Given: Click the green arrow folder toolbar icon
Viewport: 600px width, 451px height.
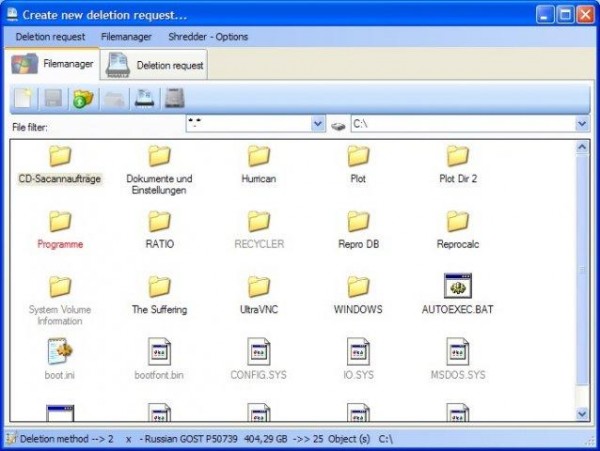Looking at the screenshot, I should pyautogui.click(x=83, y=98).
